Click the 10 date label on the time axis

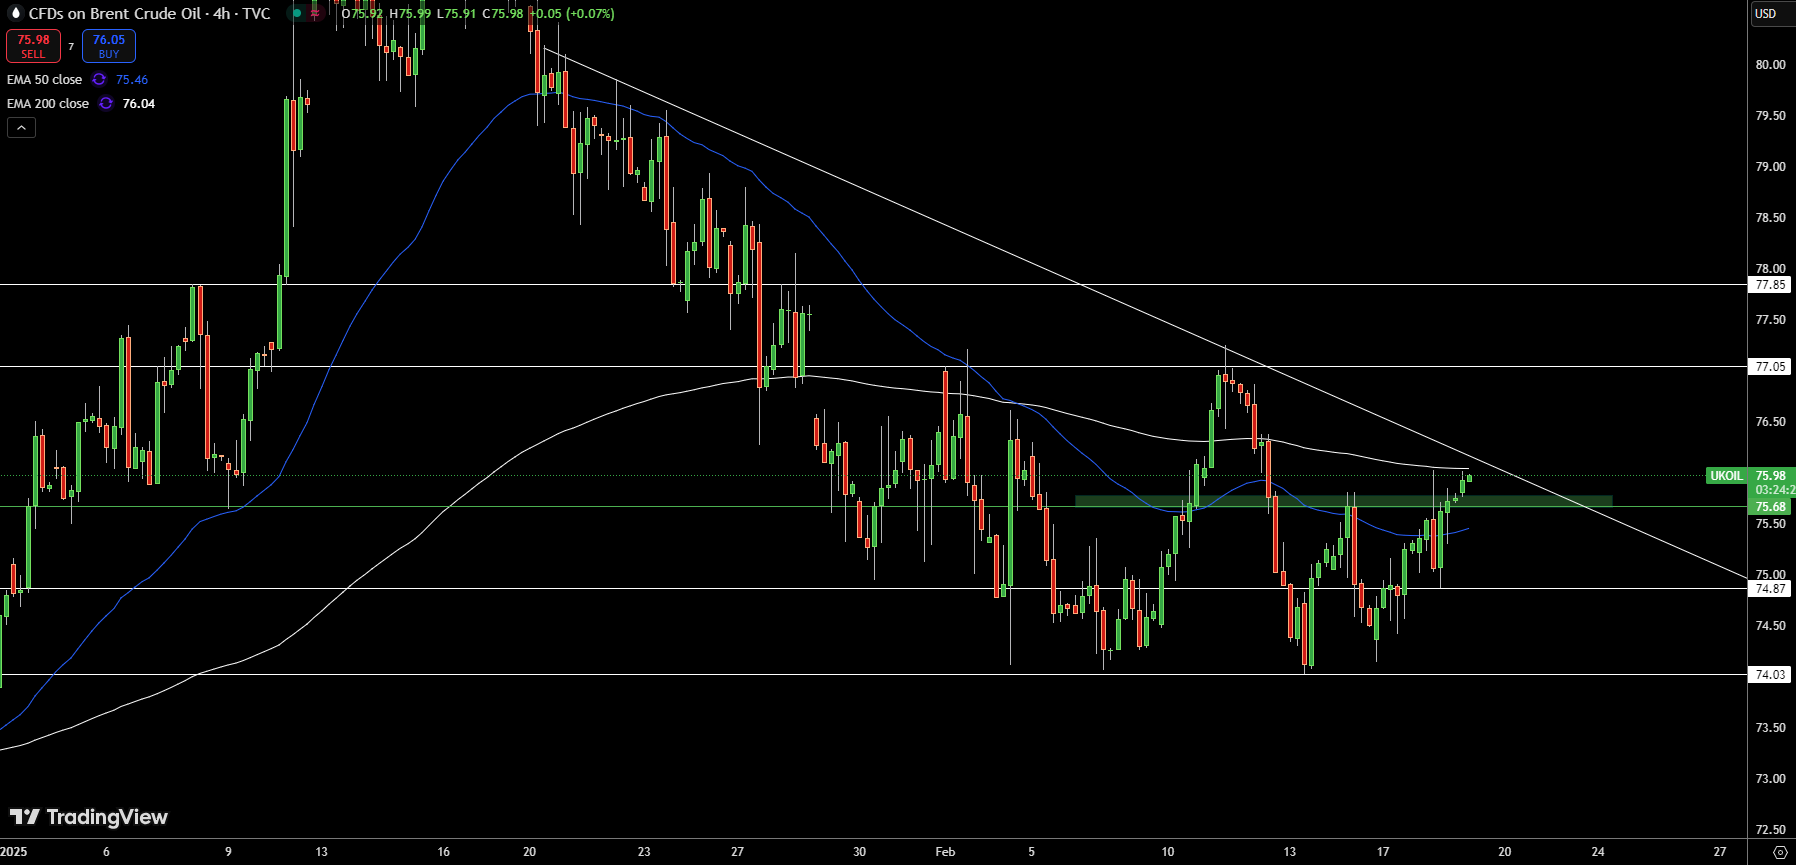click(1167, 852)
